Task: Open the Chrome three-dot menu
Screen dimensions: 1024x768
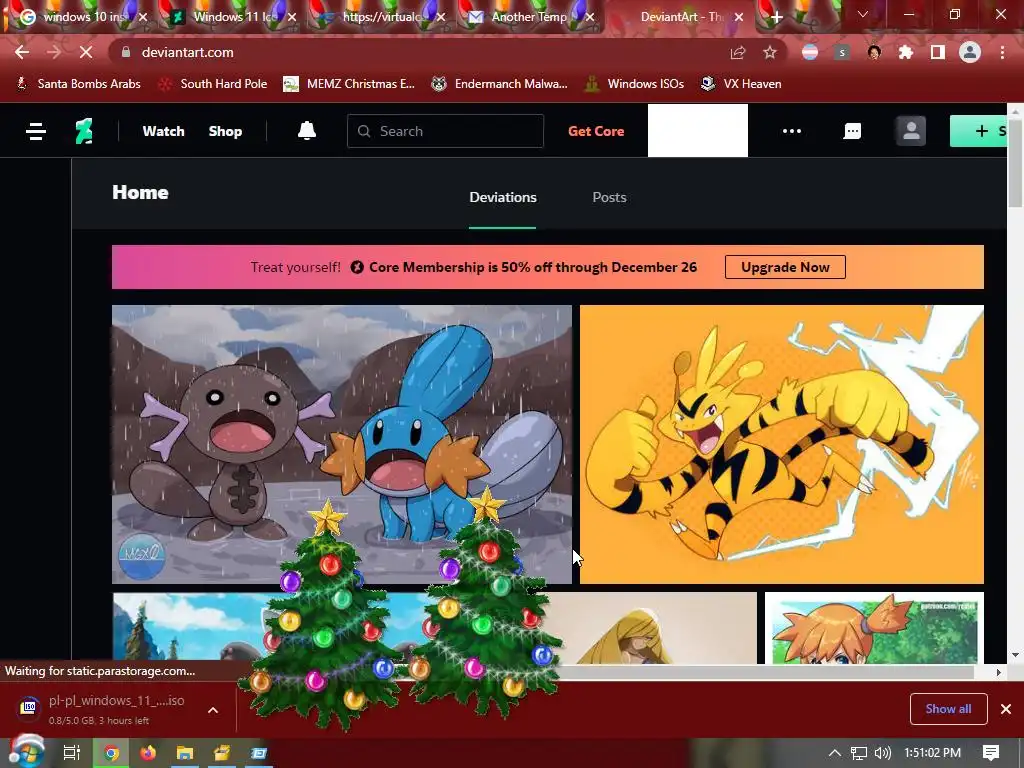Action: pyautogui.click(x=1002, y=52)
